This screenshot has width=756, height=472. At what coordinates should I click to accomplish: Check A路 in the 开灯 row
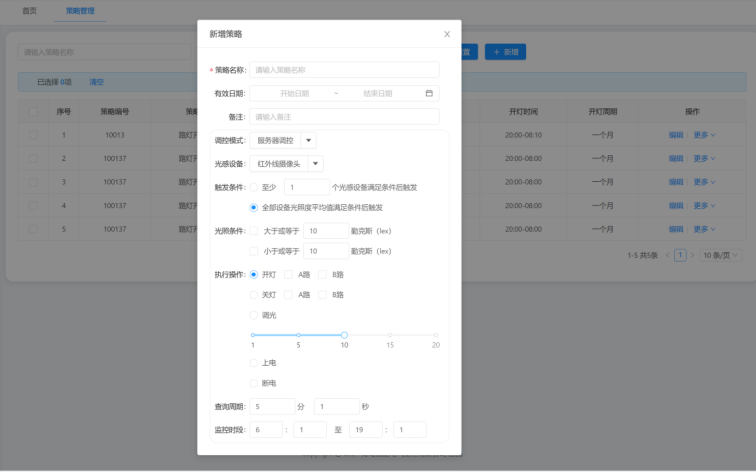click(288, 275)
